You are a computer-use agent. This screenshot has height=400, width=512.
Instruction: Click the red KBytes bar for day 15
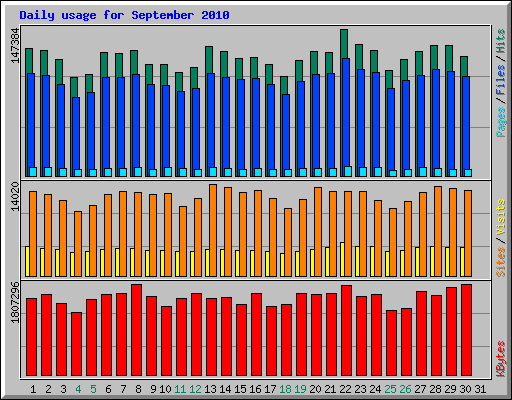coord(242,340)
